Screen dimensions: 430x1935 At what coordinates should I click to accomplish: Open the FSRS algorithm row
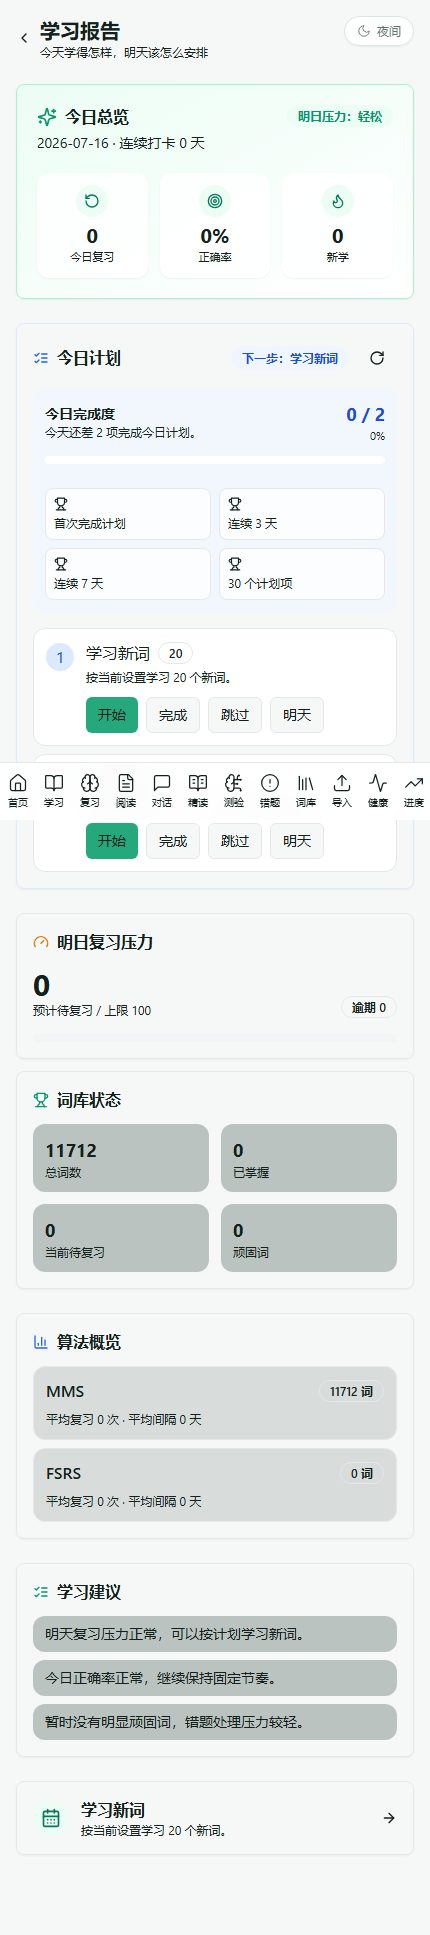coord(215,1485)
